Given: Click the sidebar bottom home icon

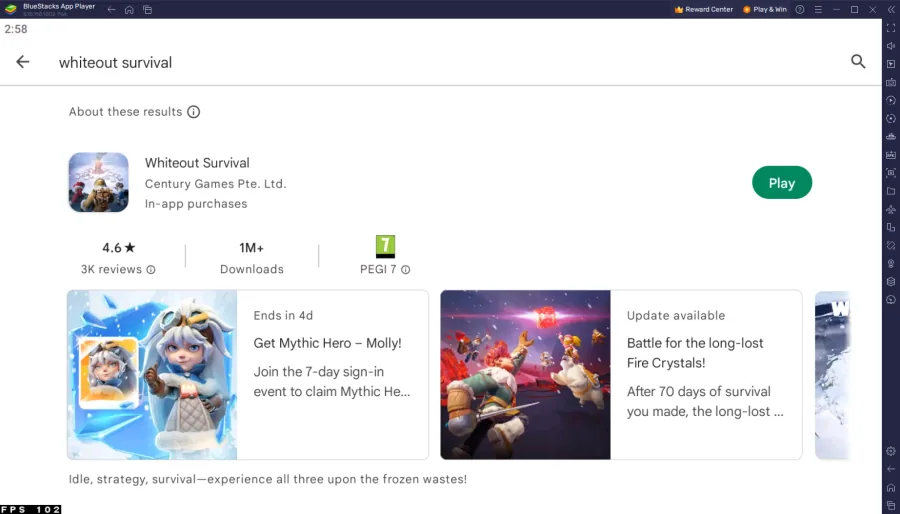Looking at the screenshot, I should (x=891, y=488).
